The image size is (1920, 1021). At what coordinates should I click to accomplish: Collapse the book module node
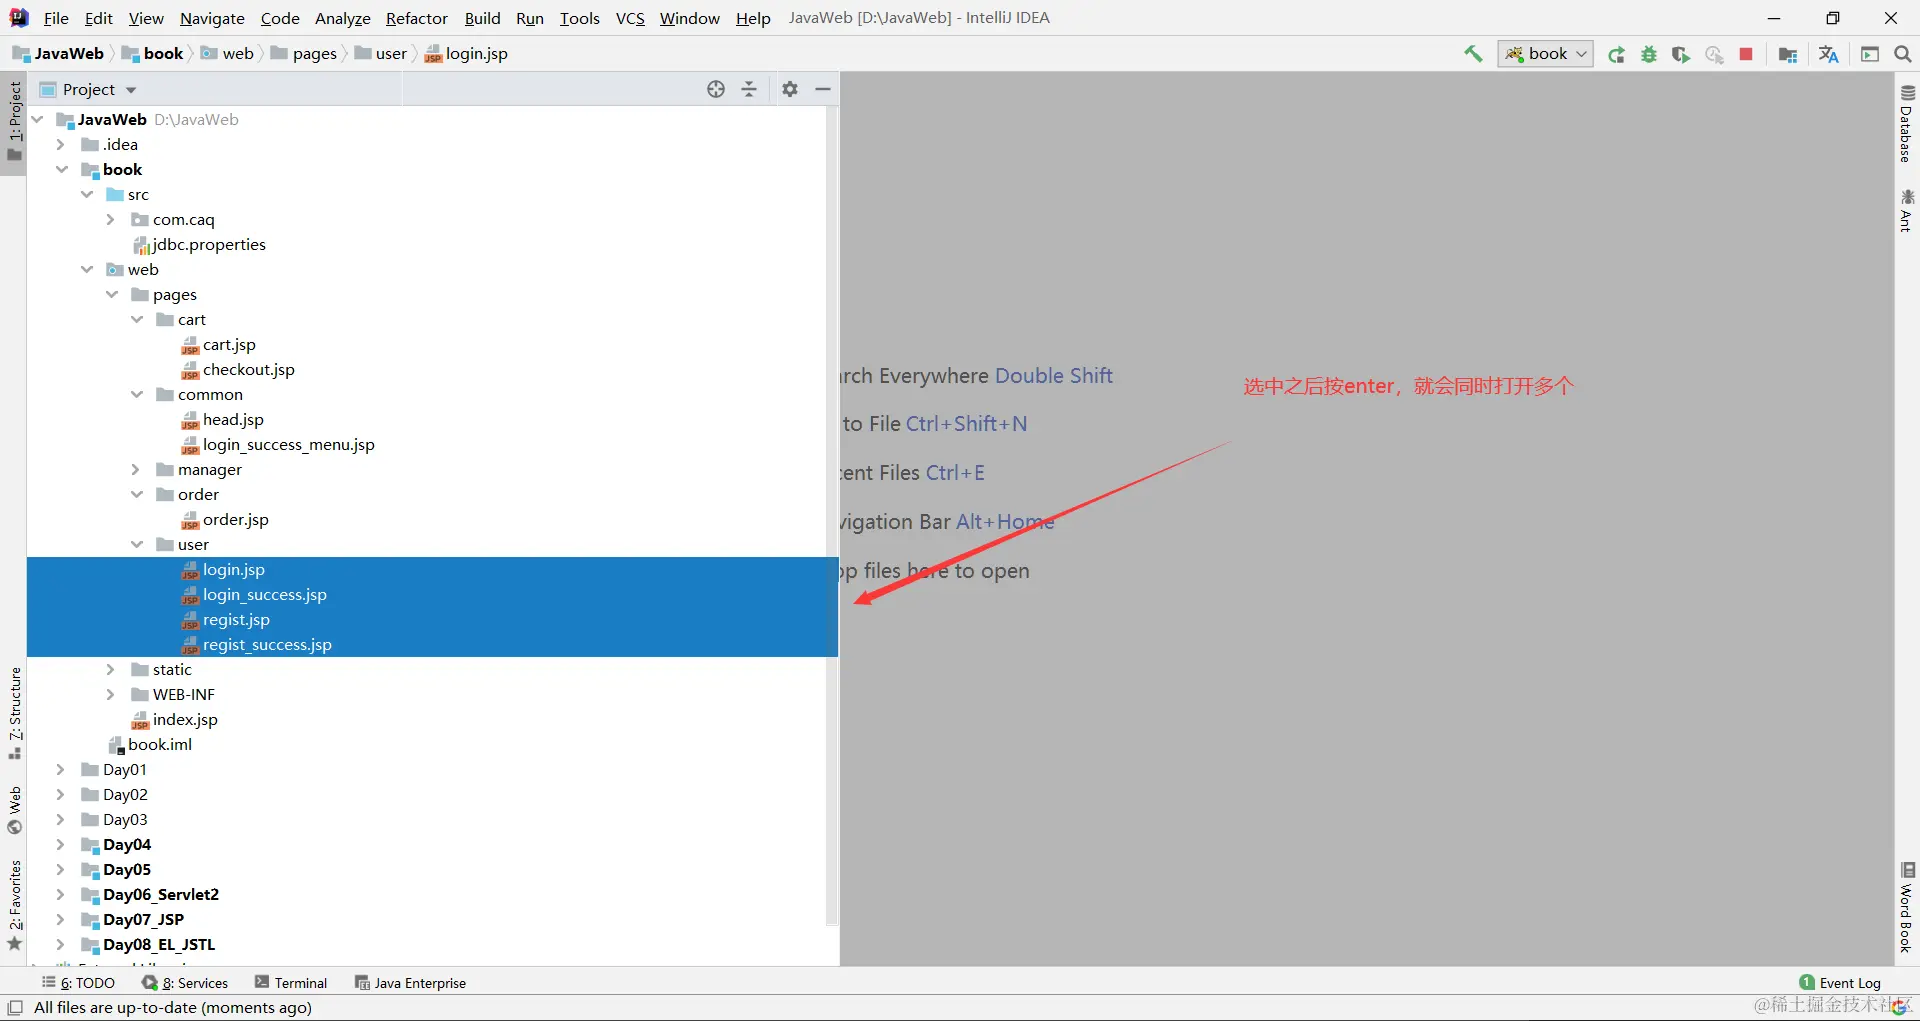(x=62, y=169)
